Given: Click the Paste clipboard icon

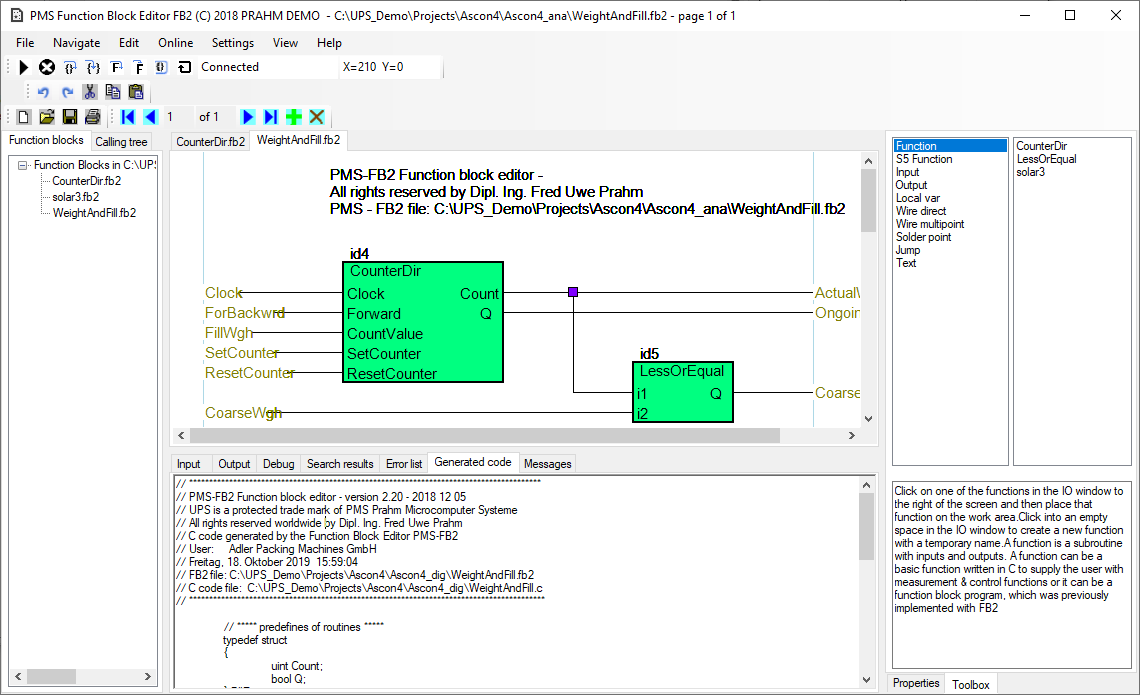Looking at the screenshot, I should [136, 91].
